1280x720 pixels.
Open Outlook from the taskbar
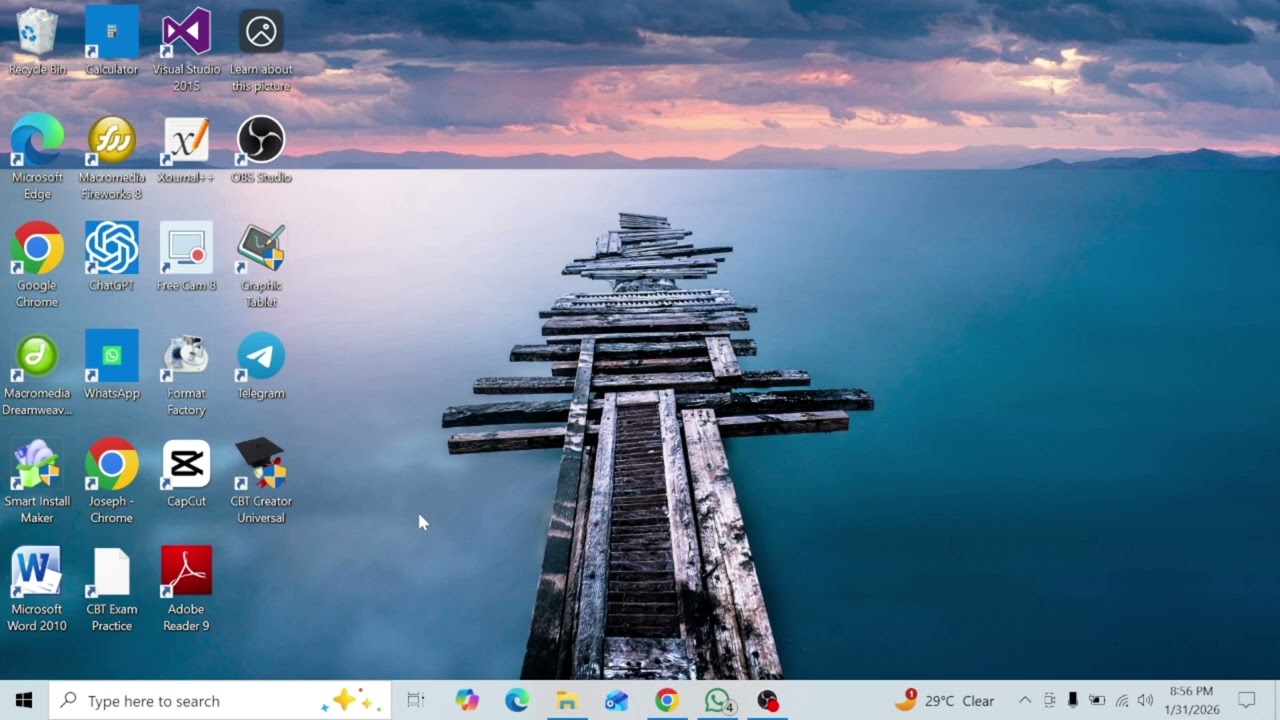617,701
